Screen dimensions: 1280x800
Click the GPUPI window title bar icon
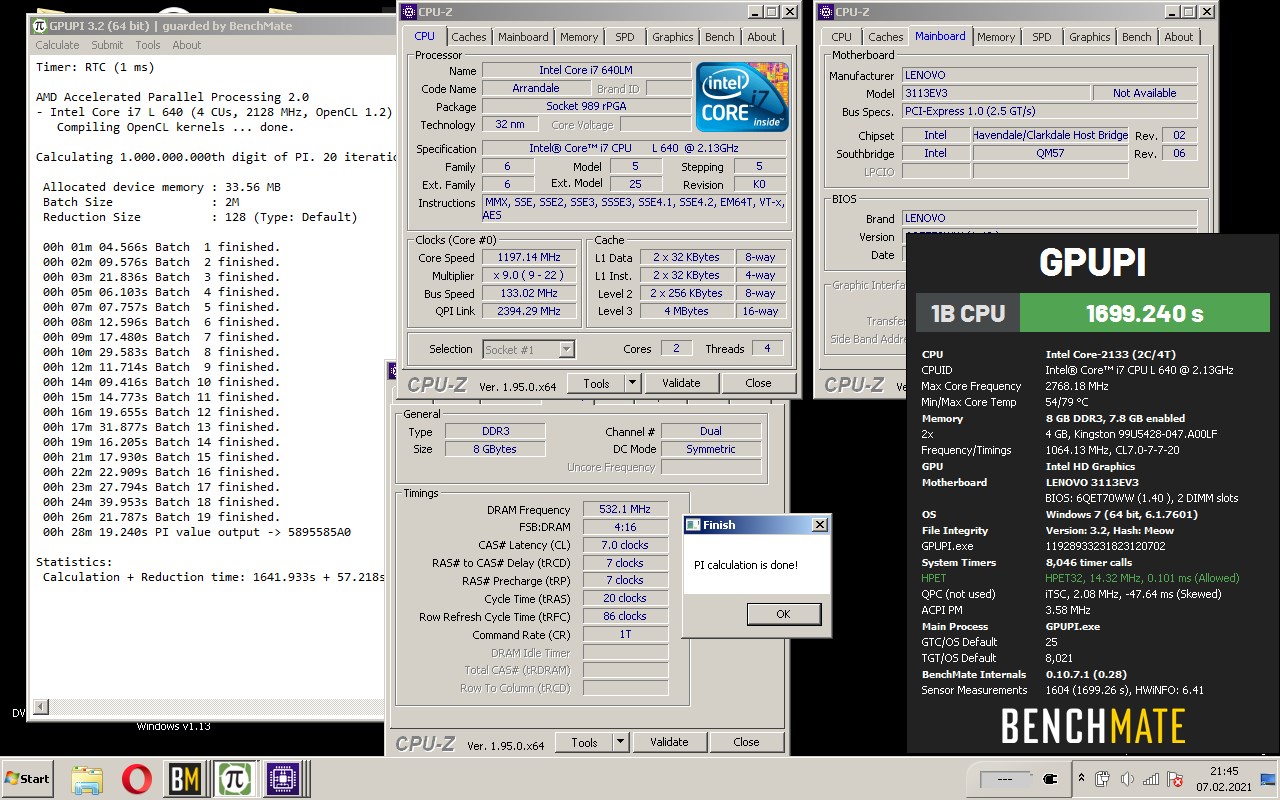click(x=40, y=25)
